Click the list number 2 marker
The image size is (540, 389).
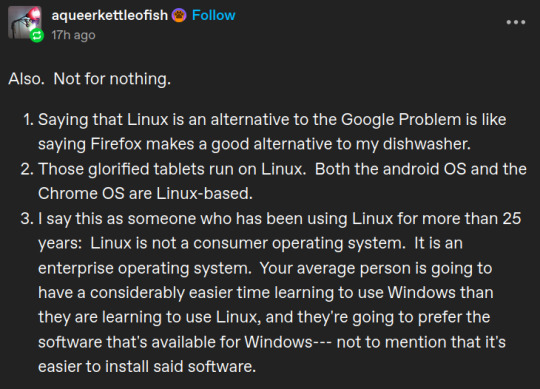(27, 169)
